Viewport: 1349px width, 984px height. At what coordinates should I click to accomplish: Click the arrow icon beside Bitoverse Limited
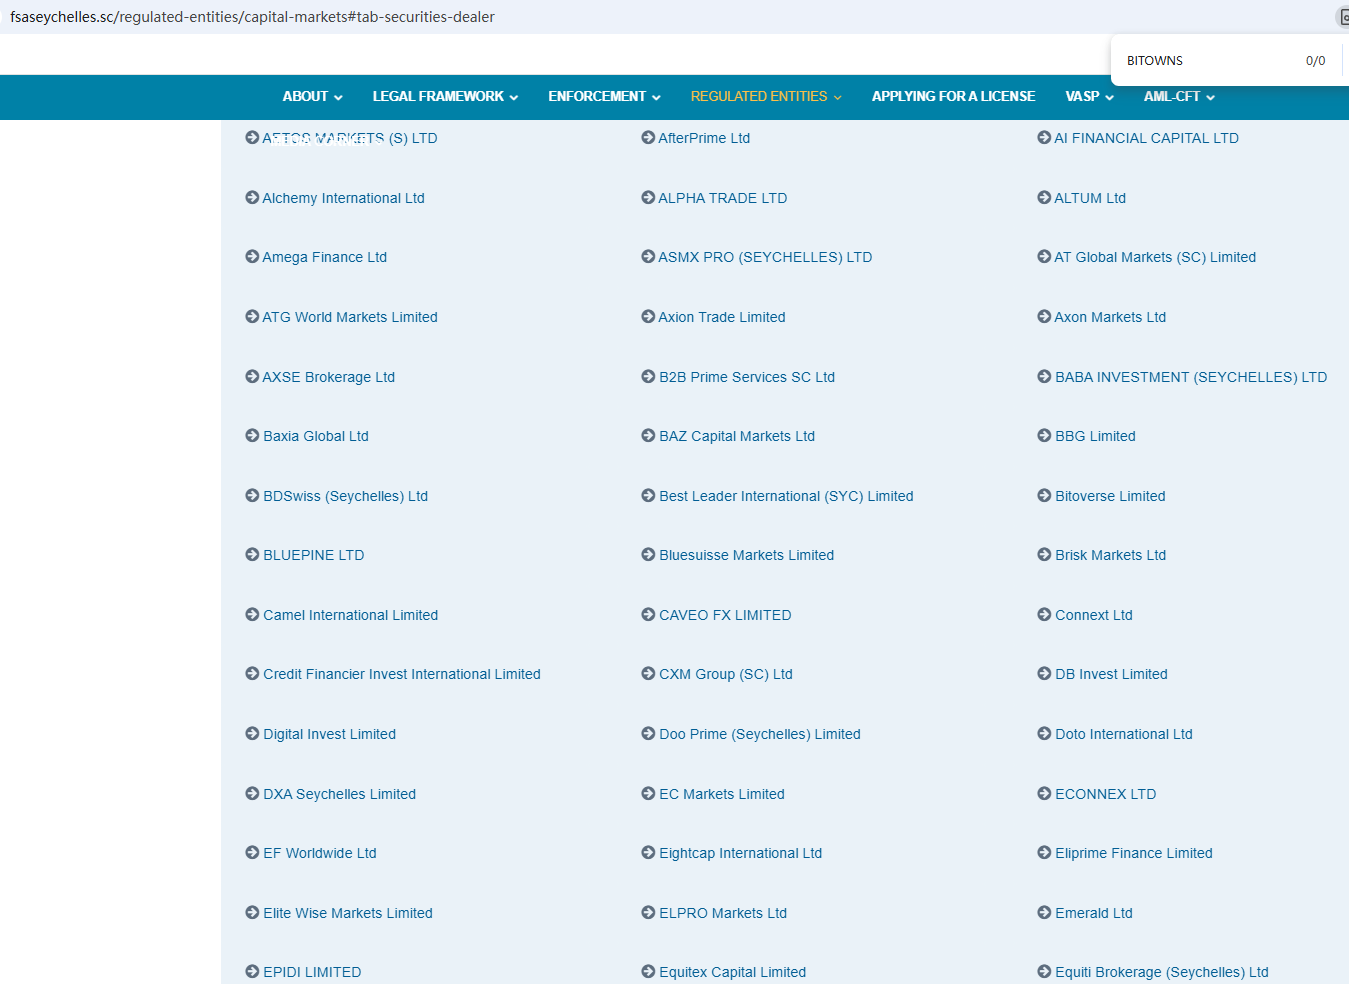pos(1044,496)
